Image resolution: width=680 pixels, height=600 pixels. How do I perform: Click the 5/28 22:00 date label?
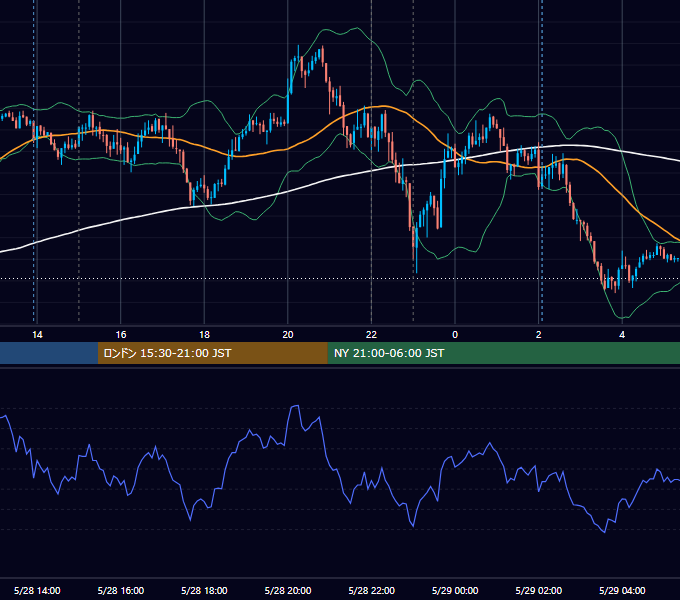tap(372, 590)
